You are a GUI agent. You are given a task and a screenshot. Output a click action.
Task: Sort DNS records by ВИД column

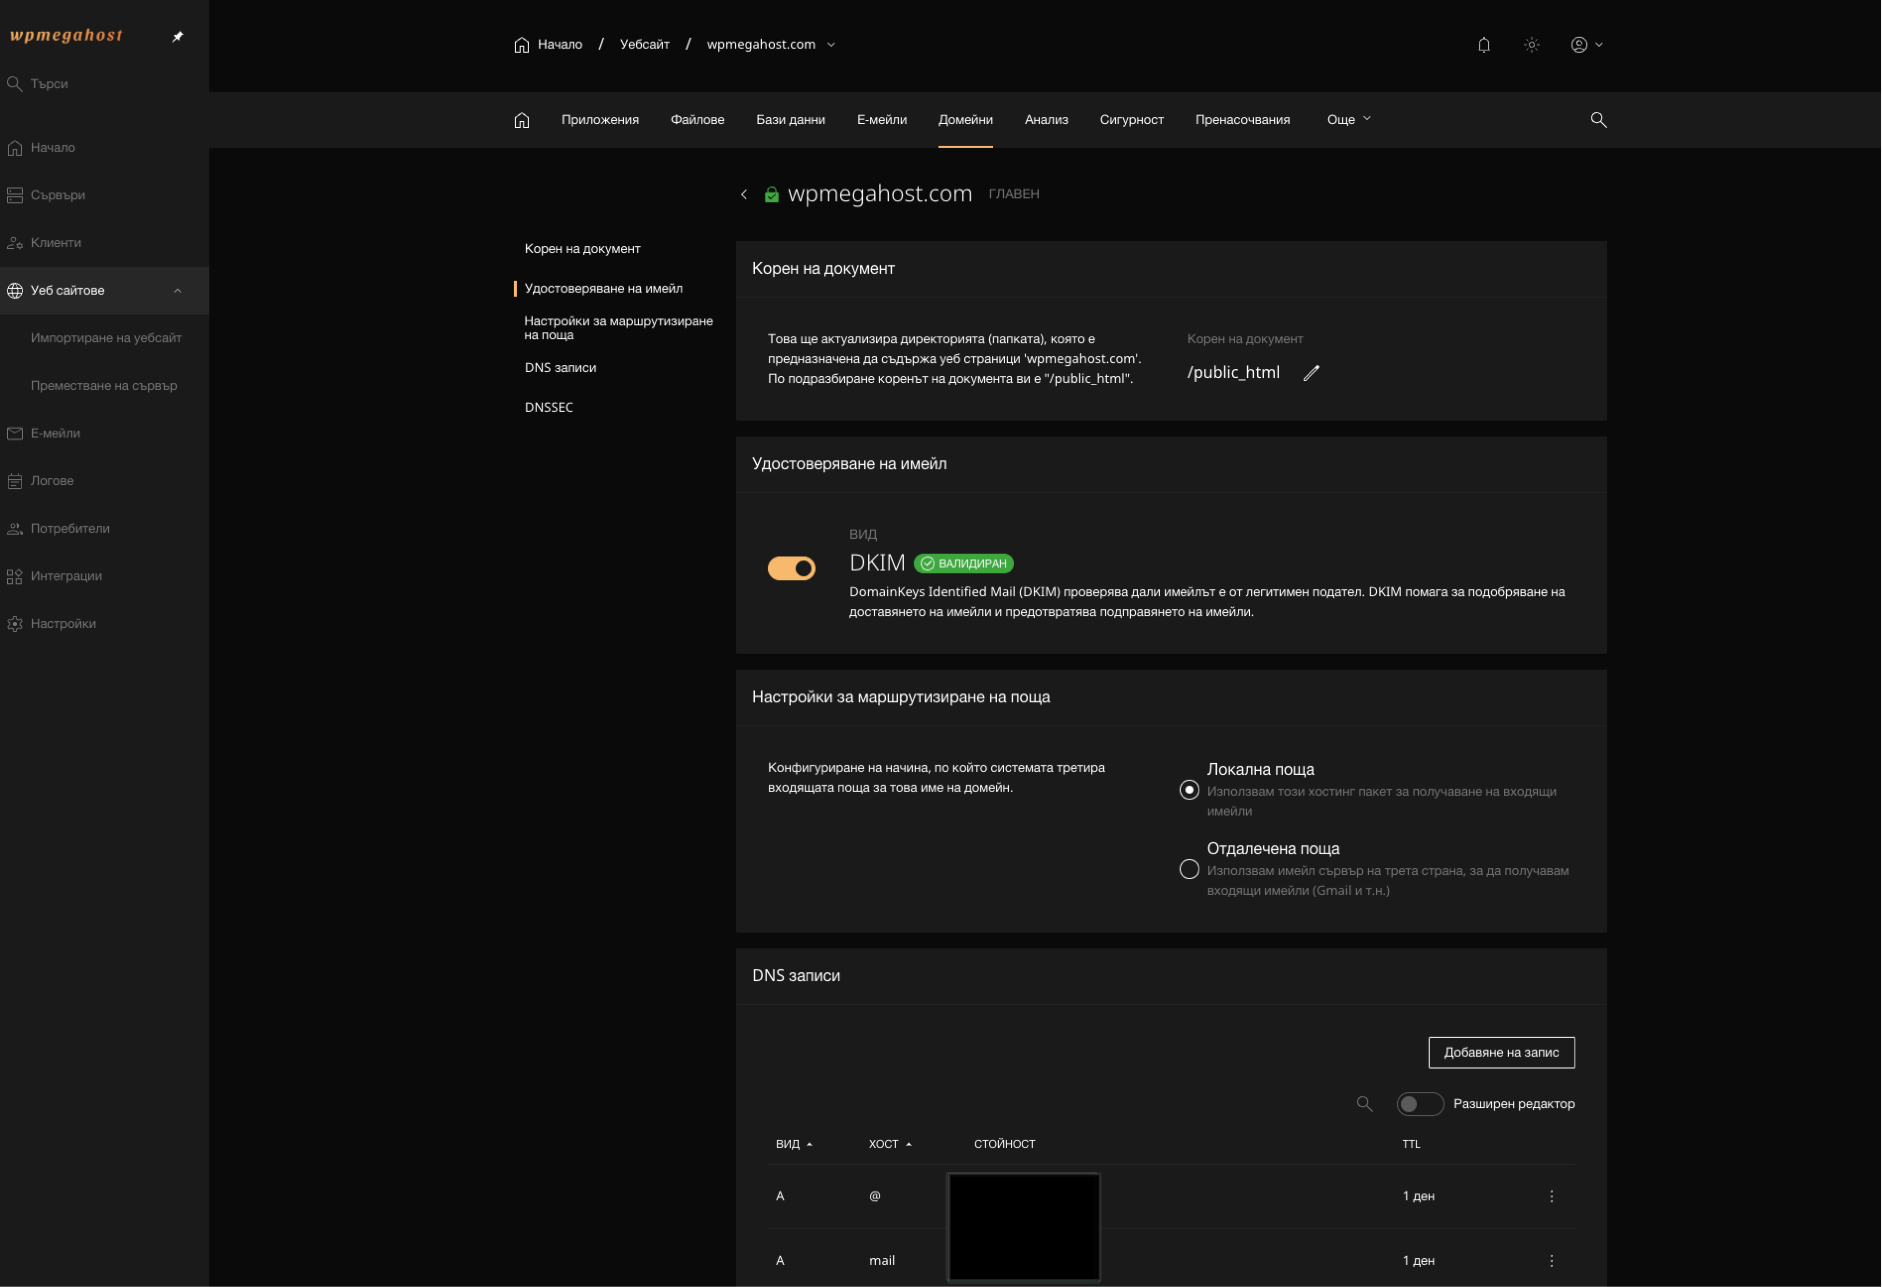pyautogui.click(x=794, y=1144)
